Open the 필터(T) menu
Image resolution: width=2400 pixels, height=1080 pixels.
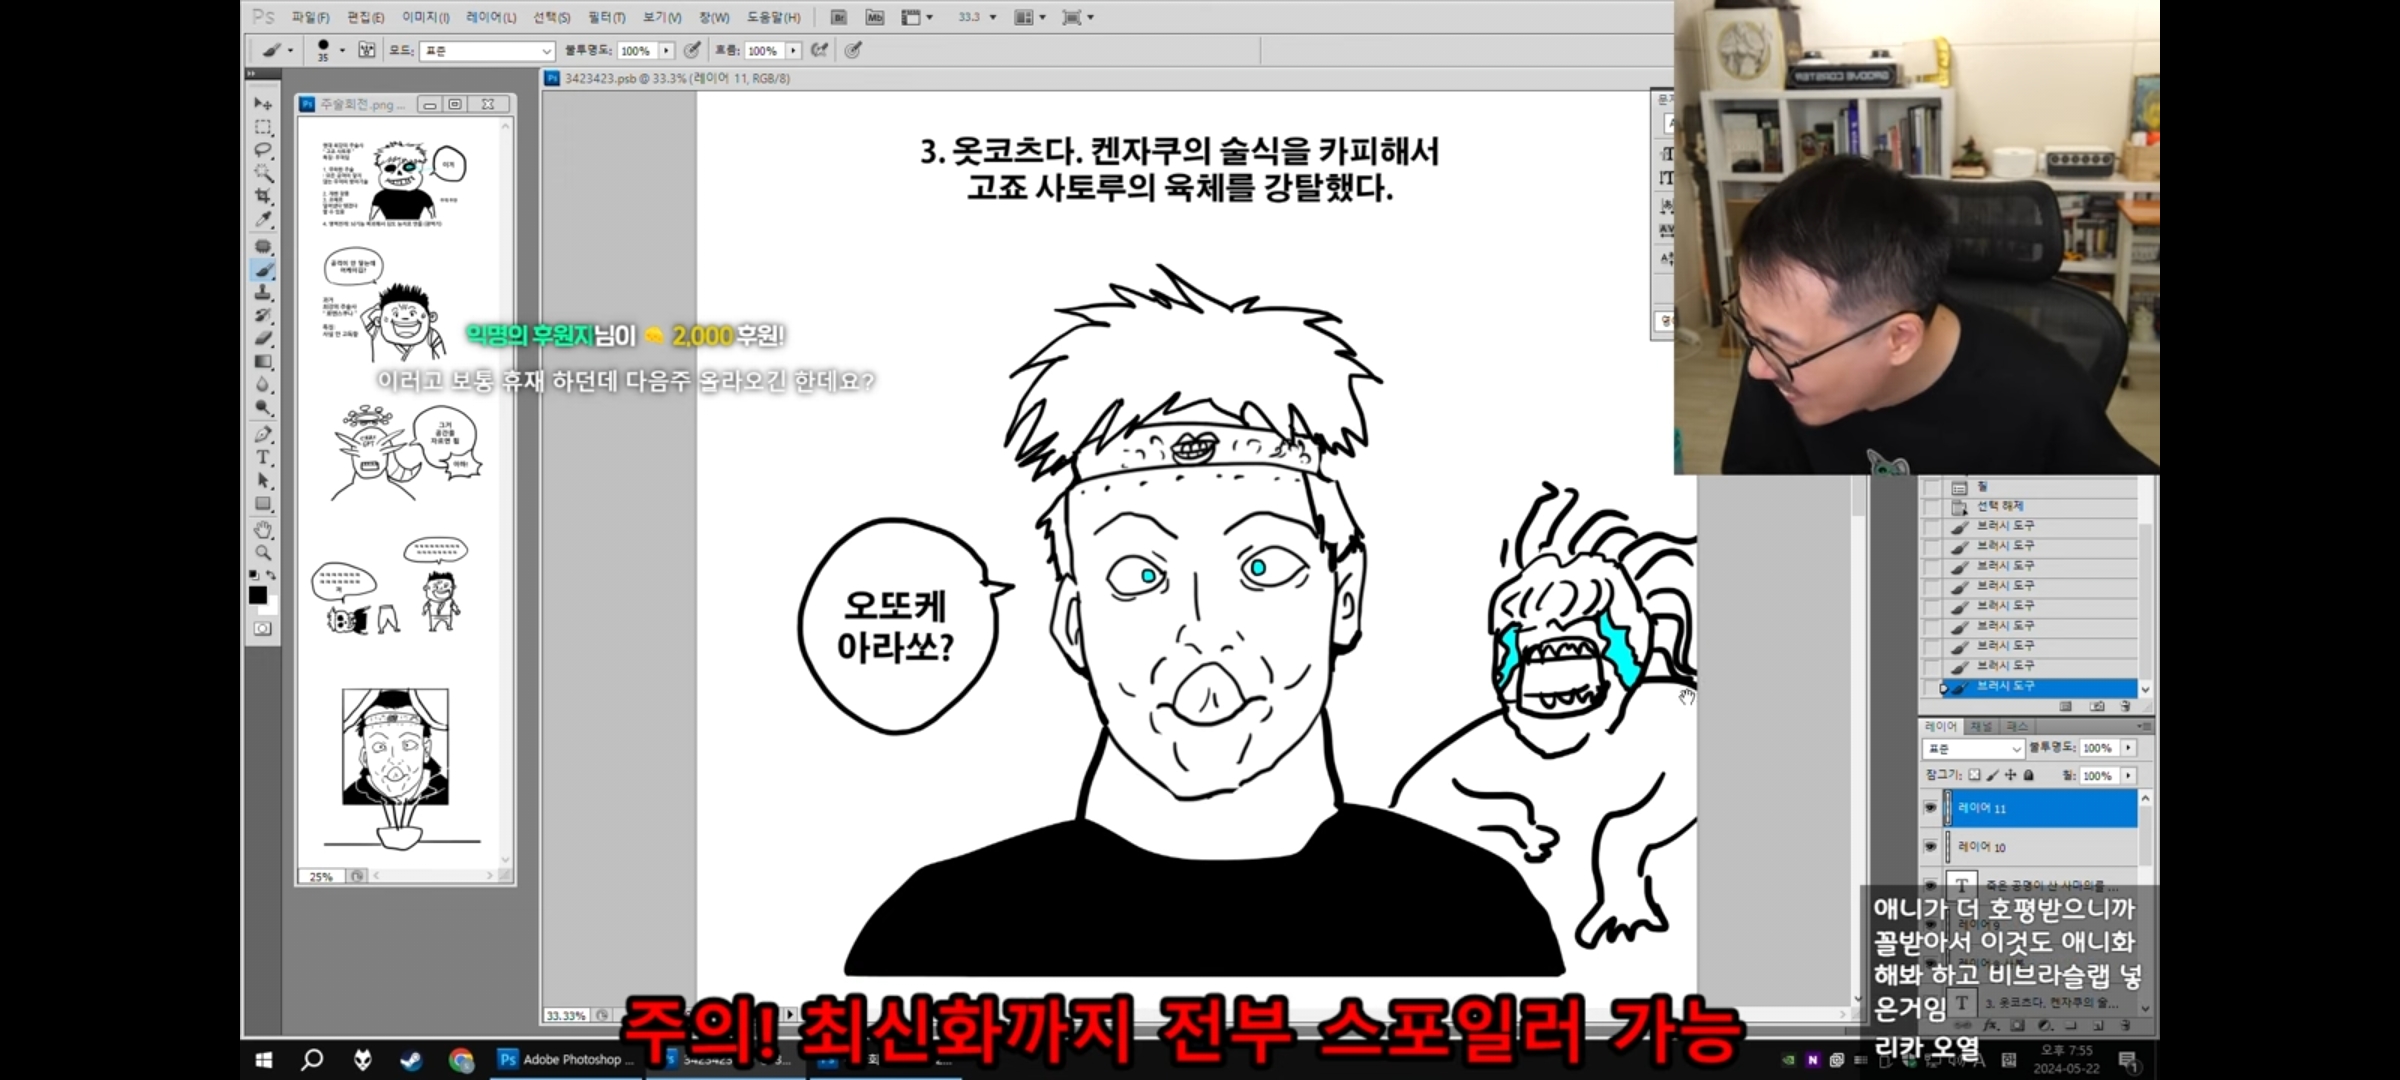pyautogui.click(x=606, y=17)
